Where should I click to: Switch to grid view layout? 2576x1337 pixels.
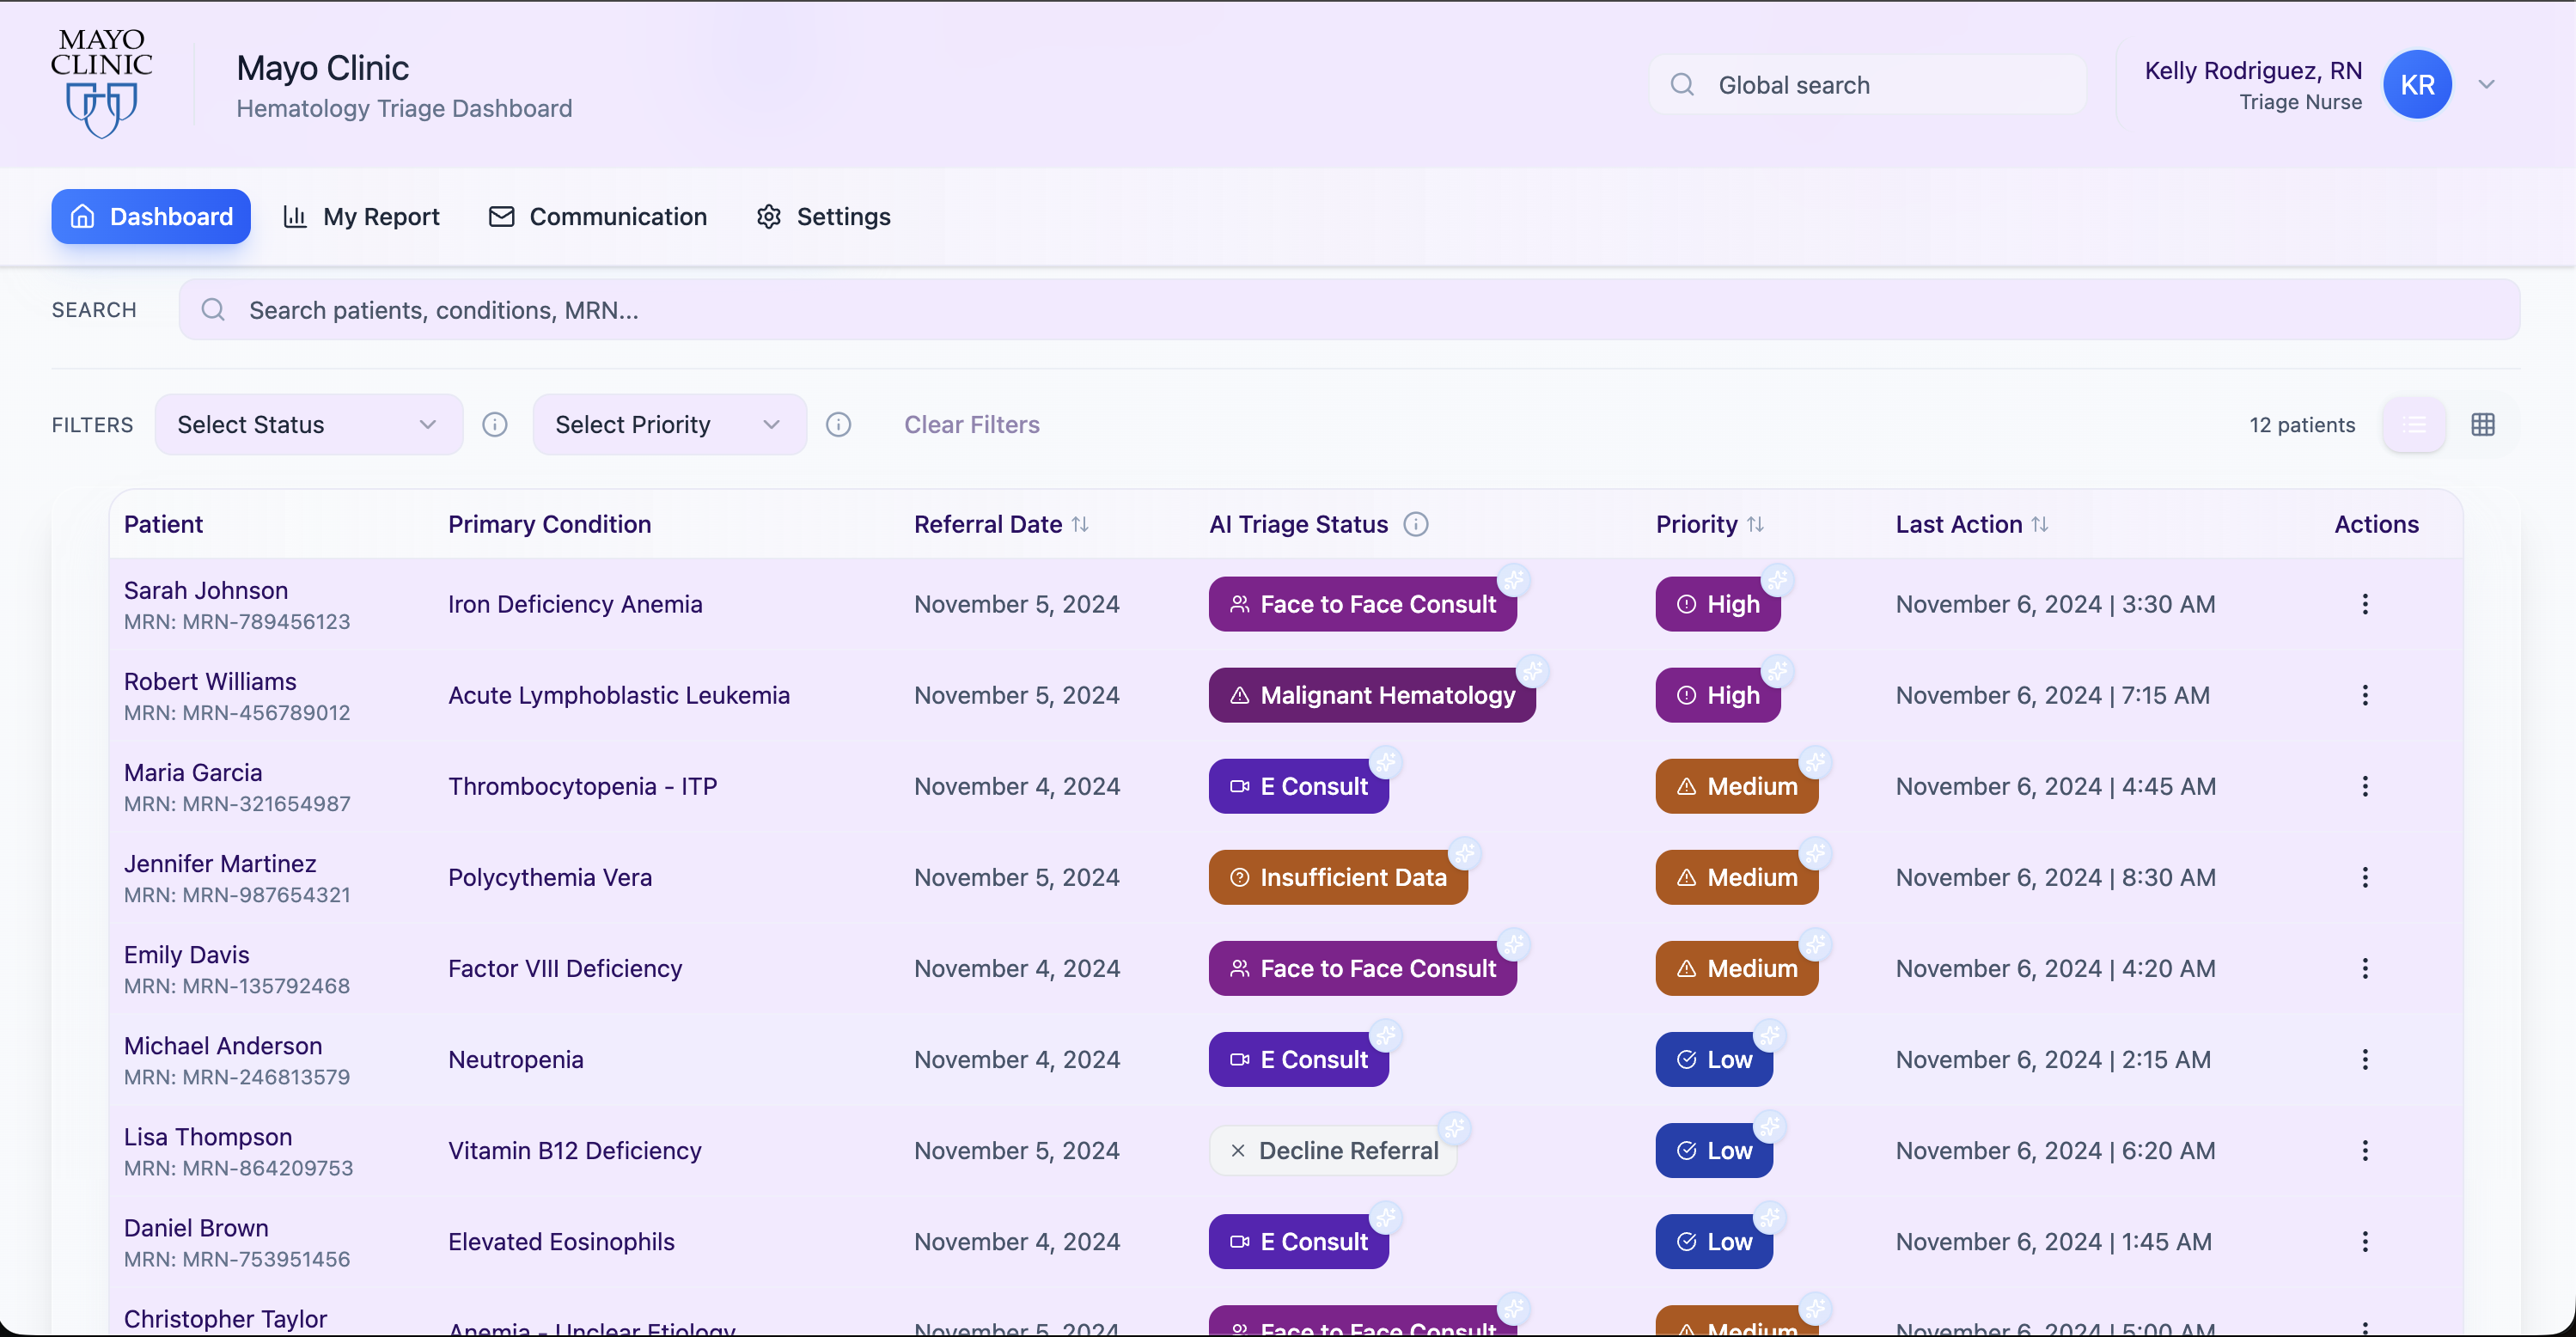pos(2482,425)
